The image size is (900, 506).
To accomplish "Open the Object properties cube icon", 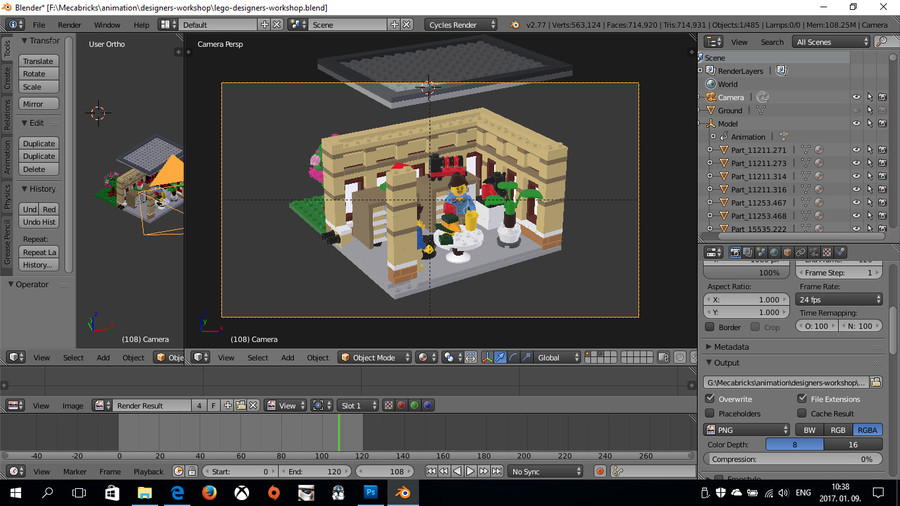I will click(788, 252).
